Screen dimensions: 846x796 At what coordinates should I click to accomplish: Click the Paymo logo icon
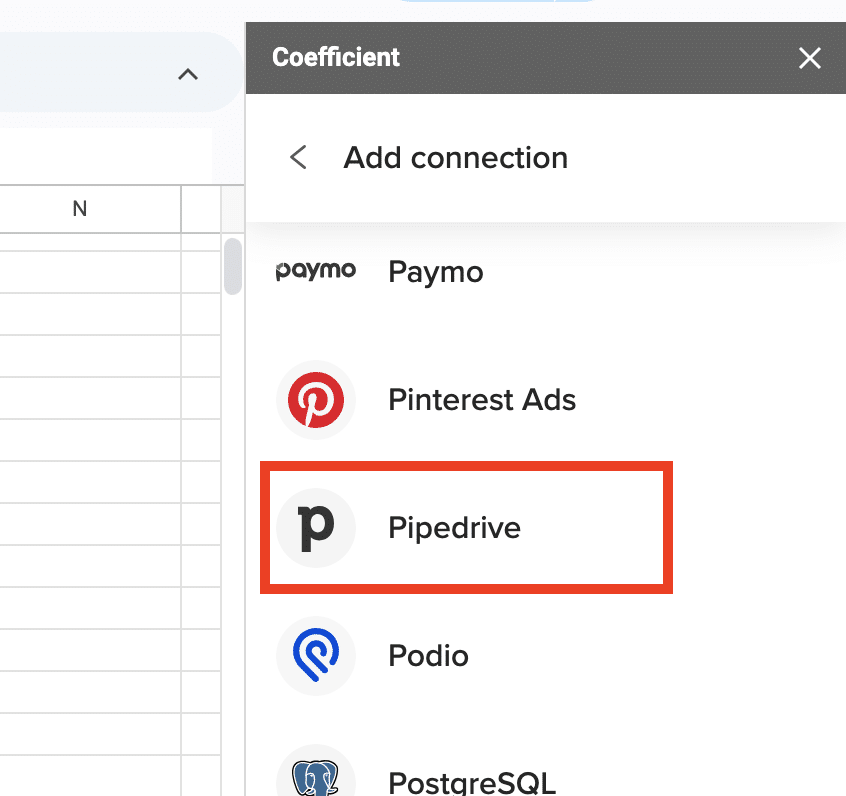click(x=315, y=272)
